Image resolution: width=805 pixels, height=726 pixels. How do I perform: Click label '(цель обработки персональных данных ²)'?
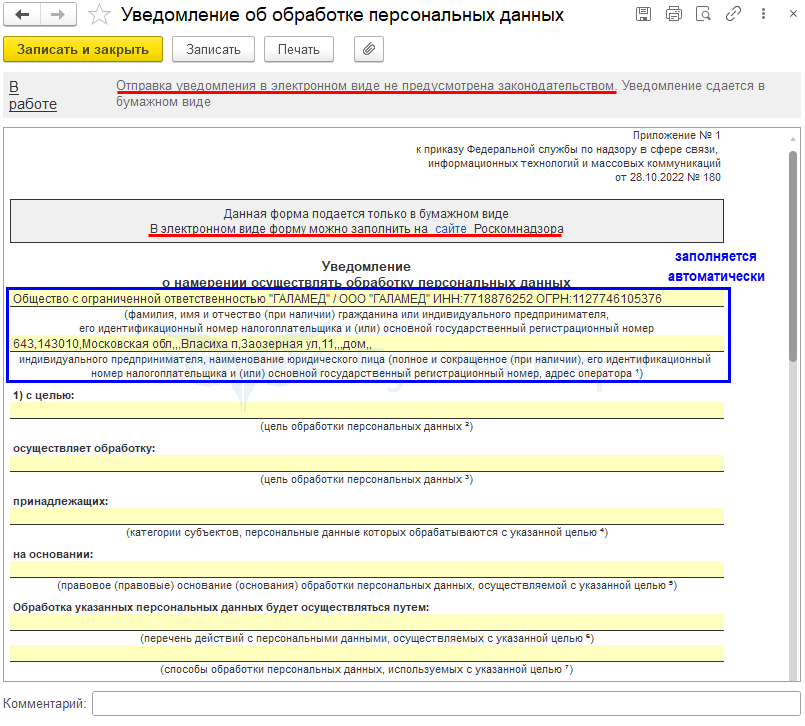(367, 427)
